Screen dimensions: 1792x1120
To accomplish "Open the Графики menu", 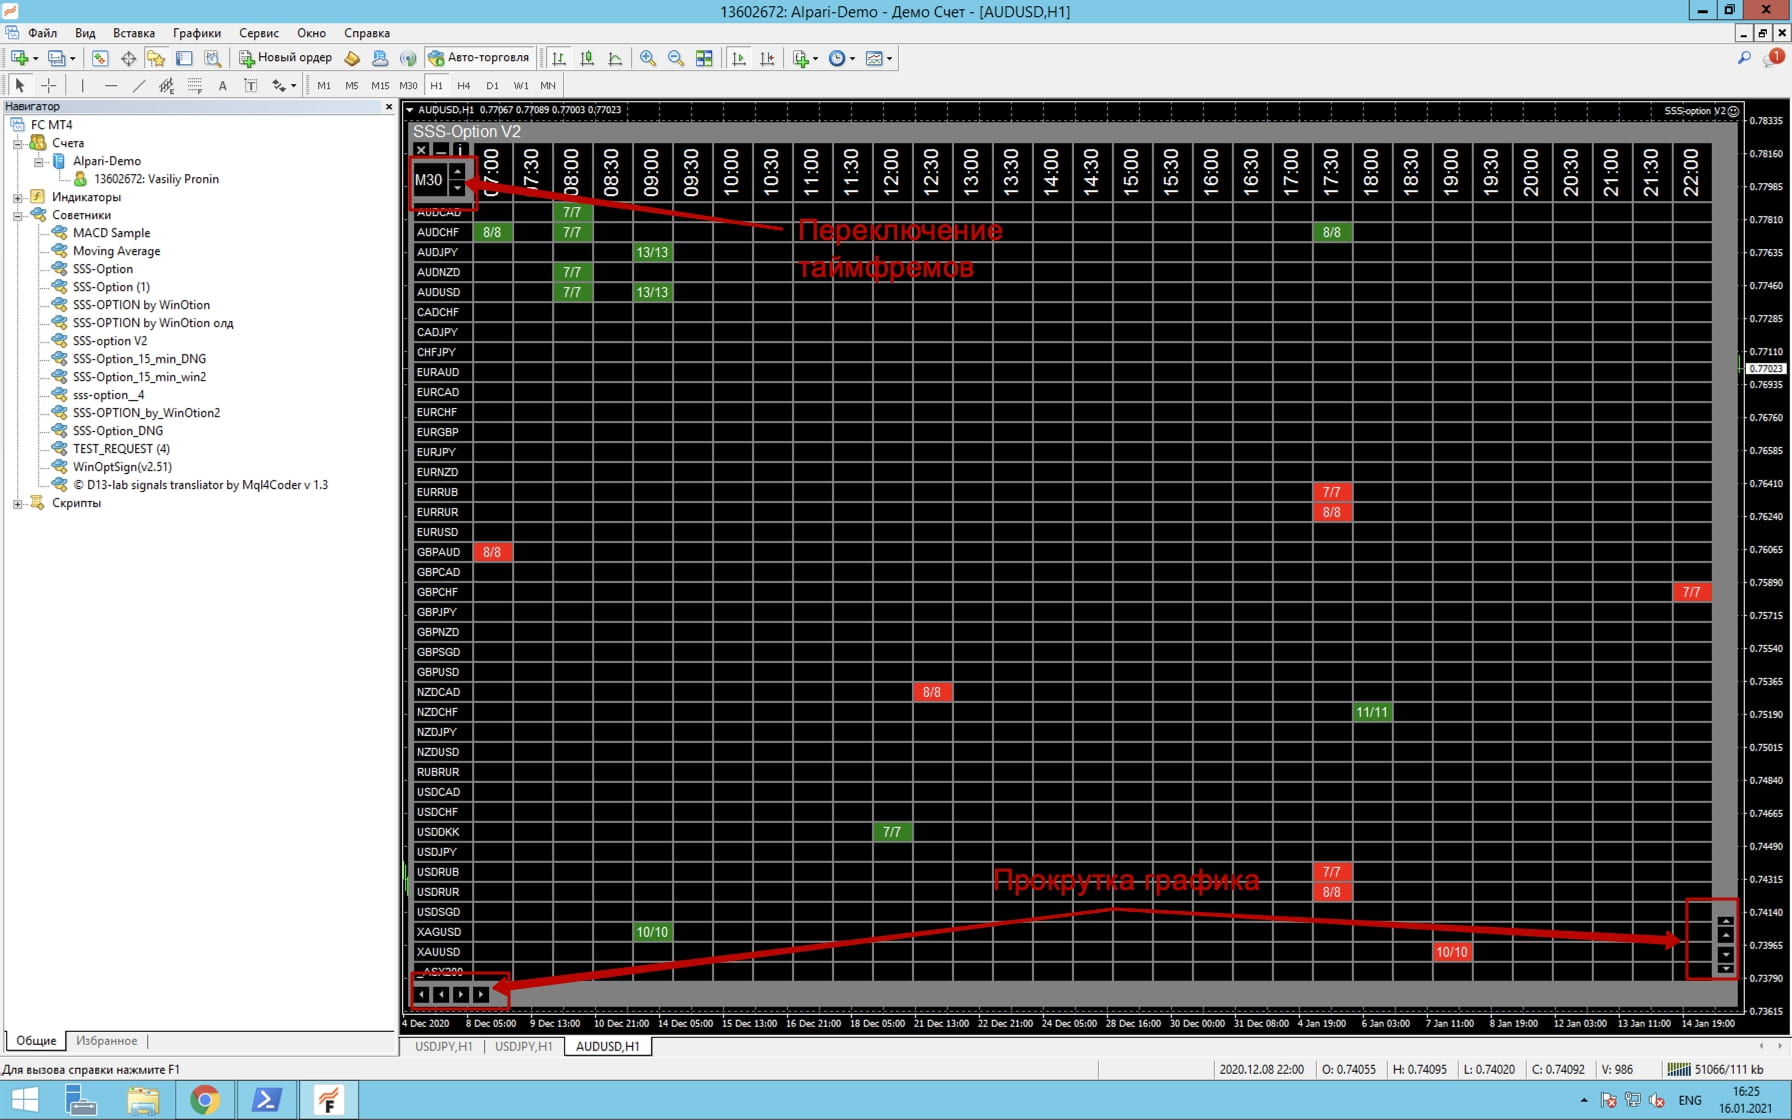I will [x=196, y=33].
